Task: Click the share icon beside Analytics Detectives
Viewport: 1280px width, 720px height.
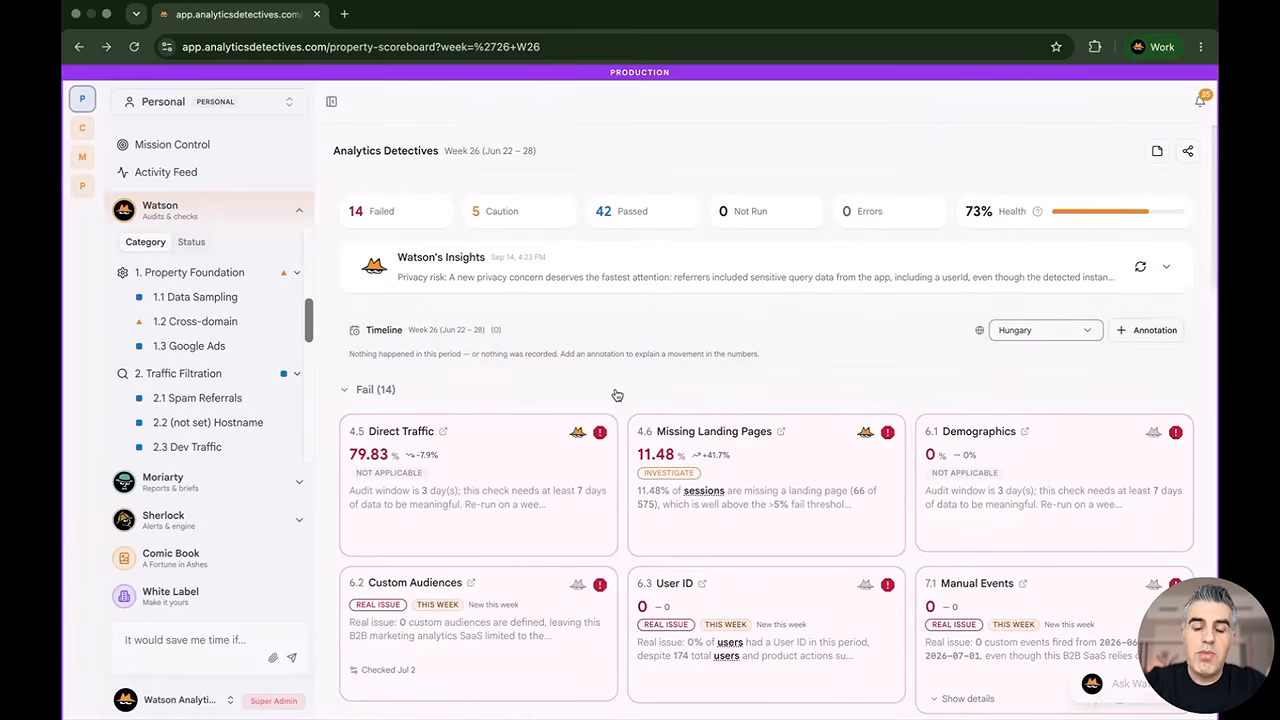Action: [x=1188, y=151]
